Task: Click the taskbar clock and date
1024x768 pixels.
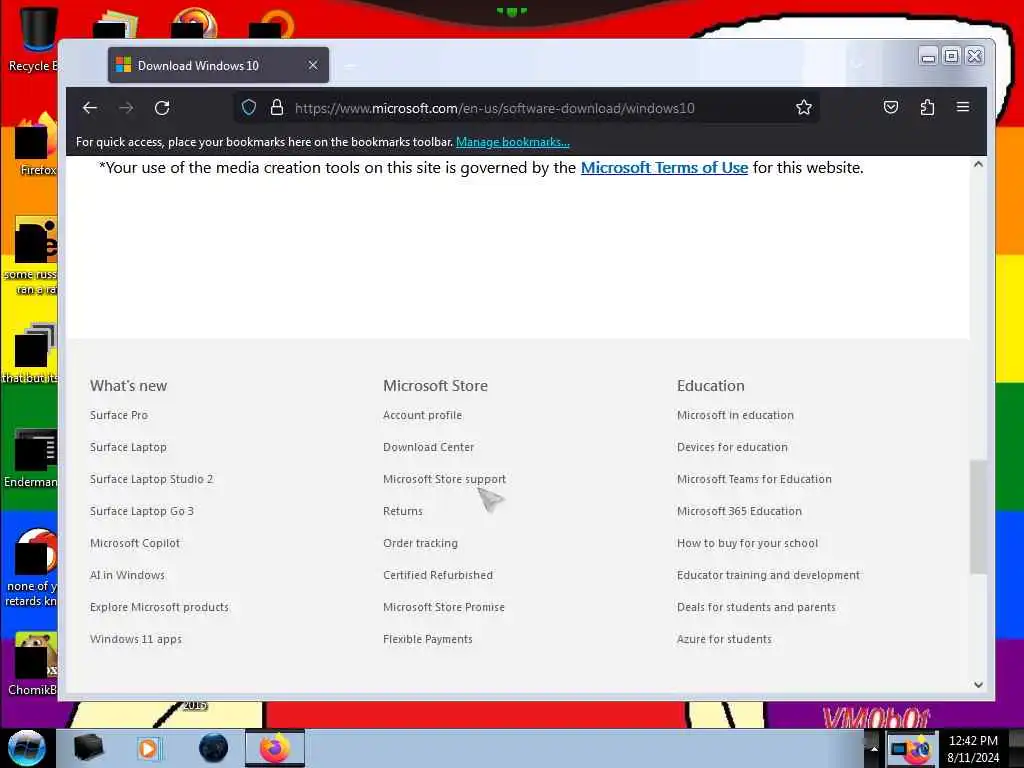Action: 973,749
